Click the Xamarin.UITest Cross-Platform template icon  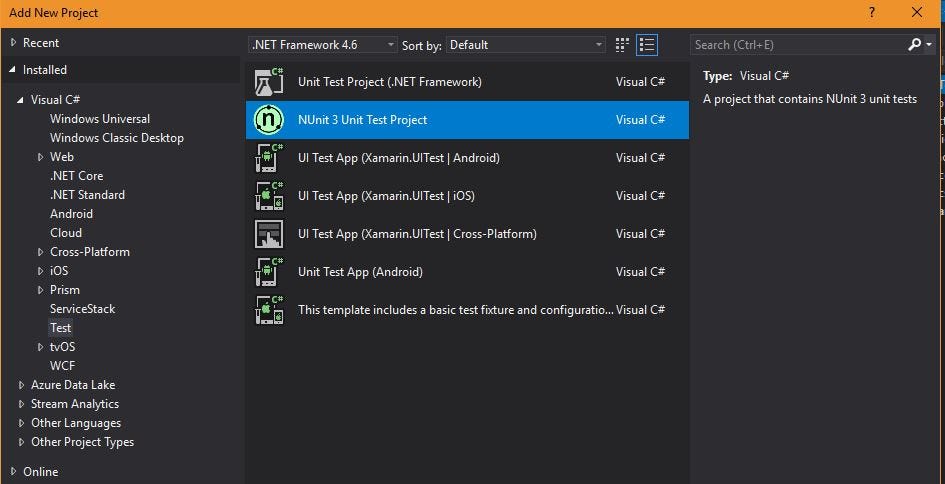pyautogui.click(x=270, y=234)
